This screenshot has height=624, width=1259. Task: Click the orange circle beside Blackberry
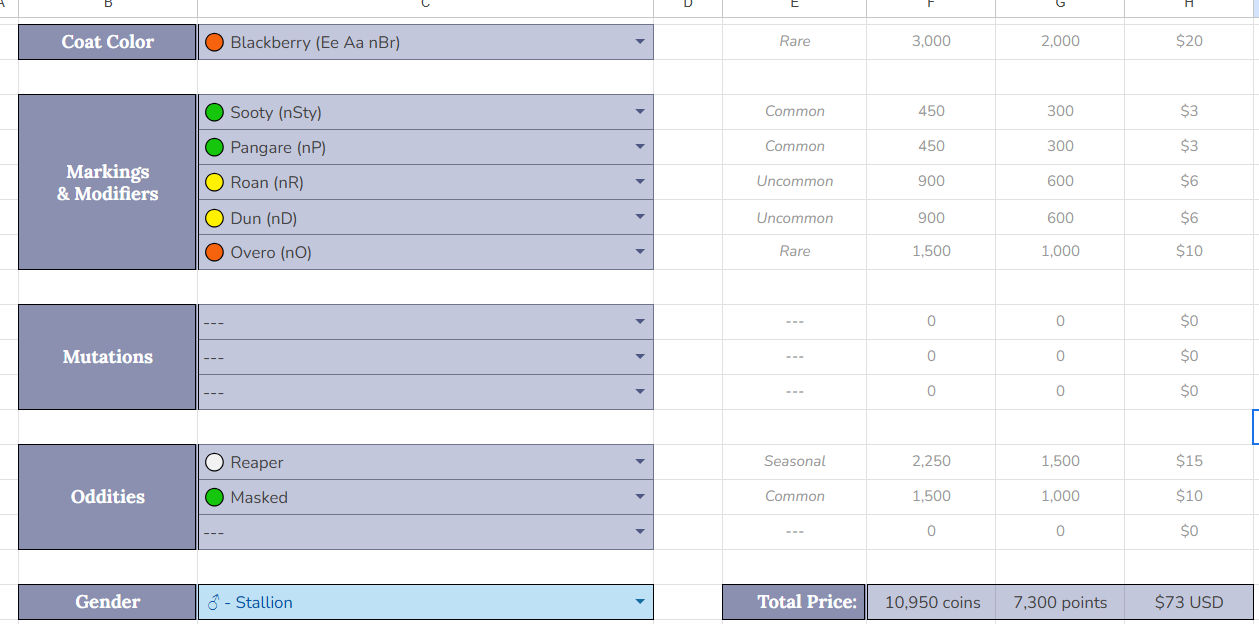click(x=214, y=42)
